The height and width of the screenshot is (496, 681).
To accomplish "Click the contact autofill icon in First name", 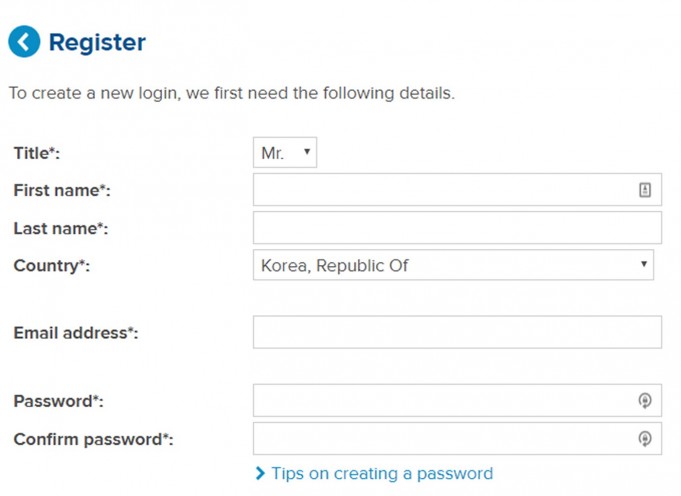I will coord(645,190).
